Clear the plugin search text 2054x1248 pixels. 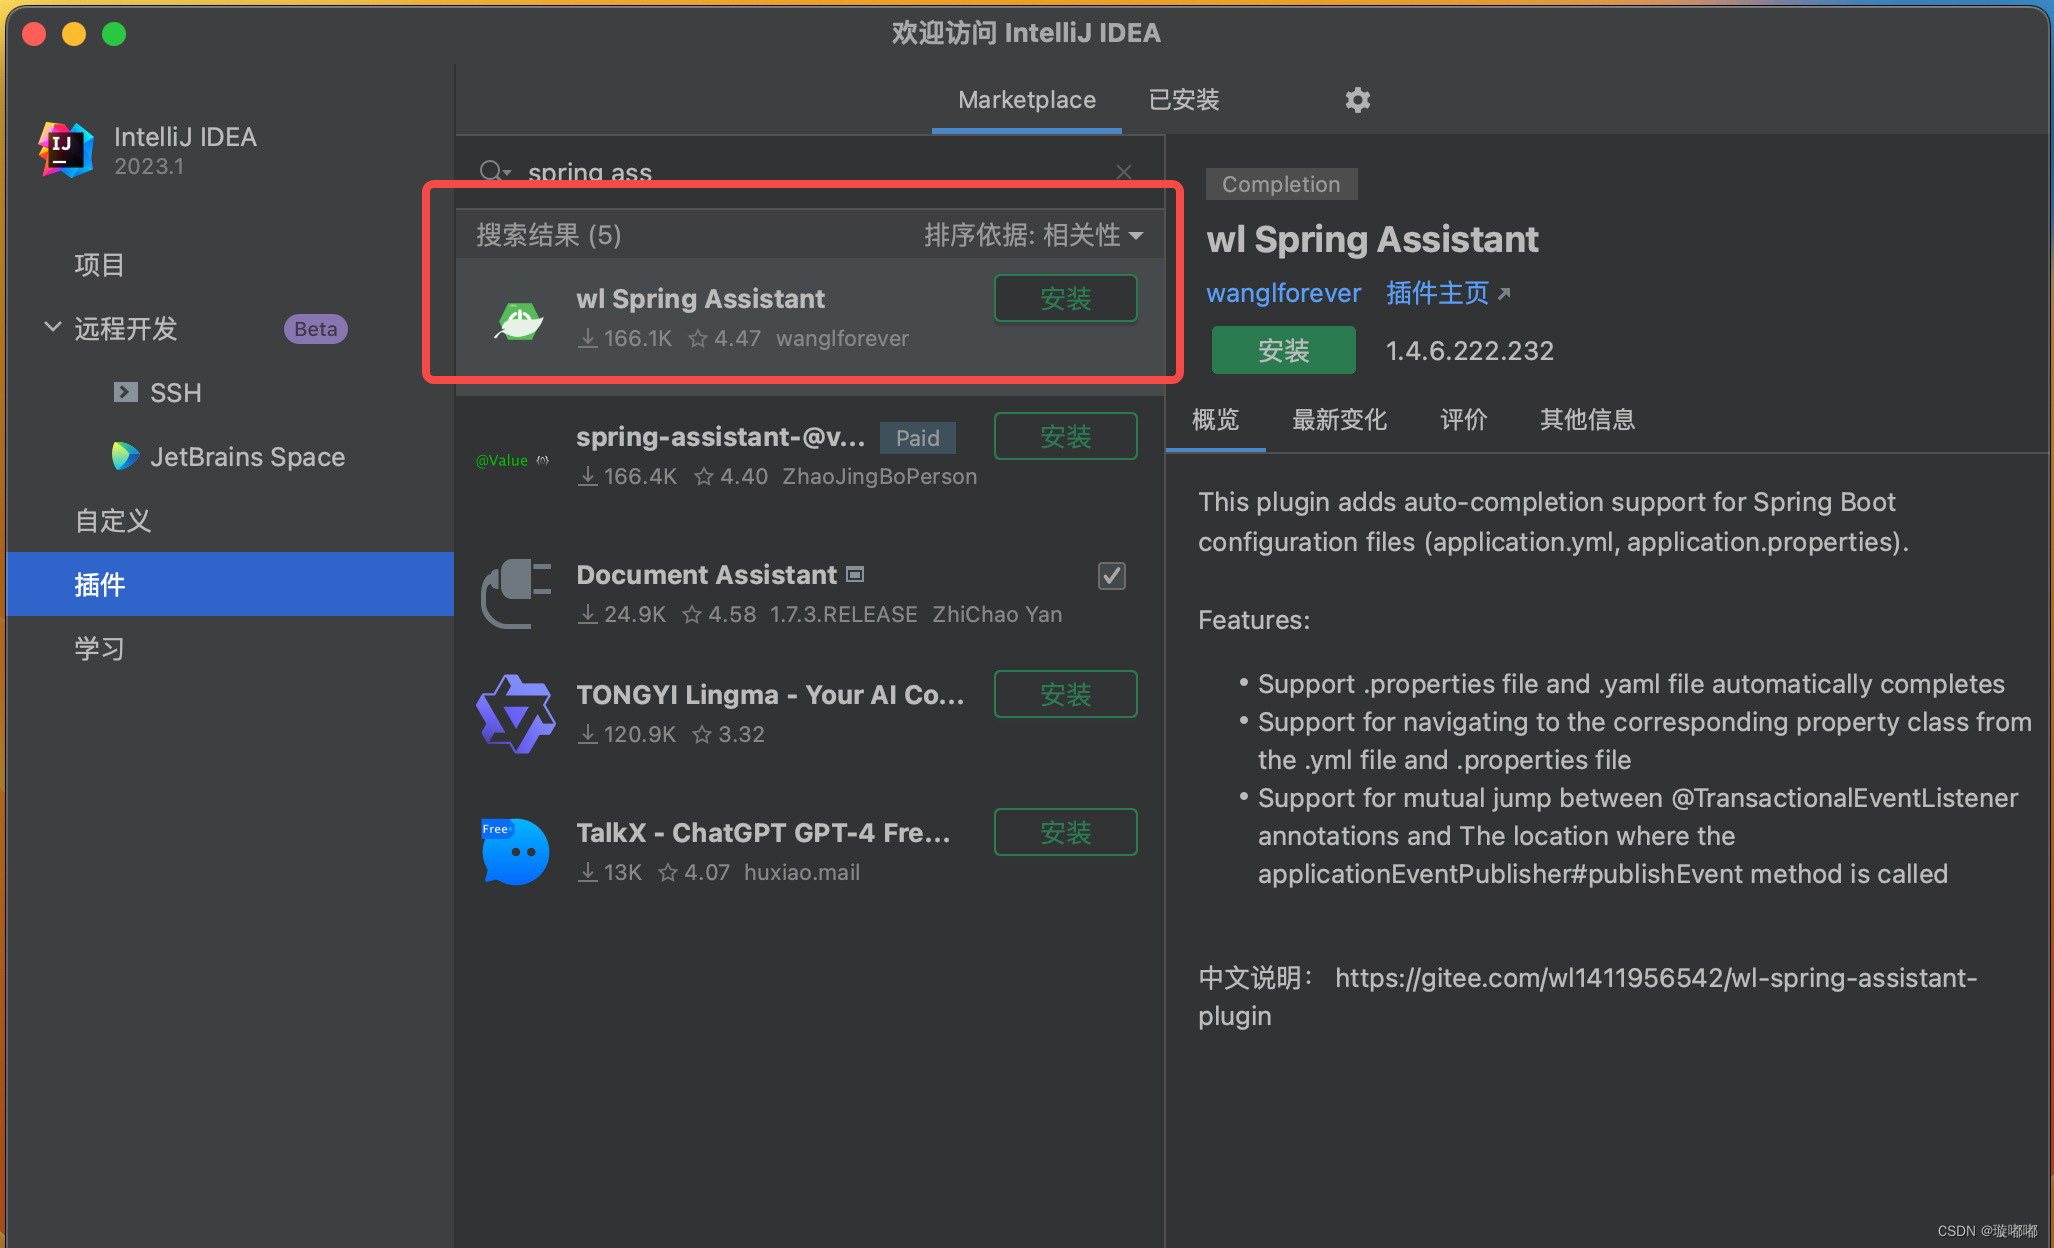[x=1124, y=172]
